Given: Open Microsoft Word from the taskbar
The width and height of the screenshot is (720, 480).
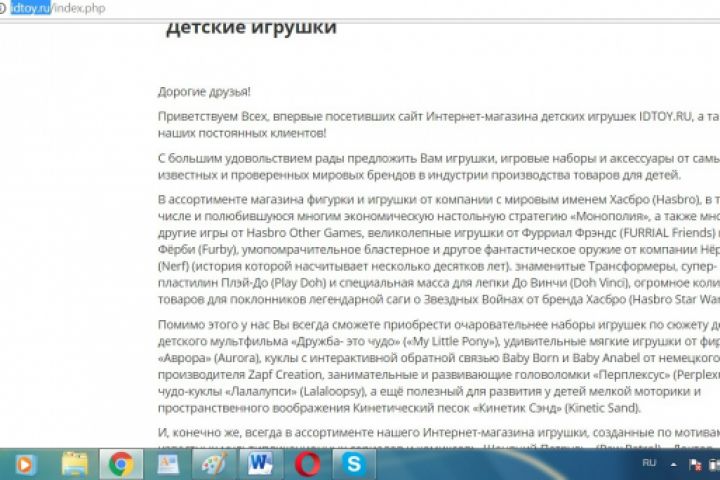Looking at the screenshot, I should tap(260, 464).
